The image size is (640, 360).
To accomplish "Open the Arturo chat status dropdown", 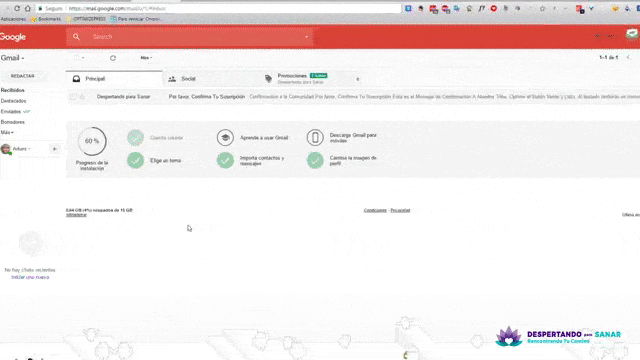I will coord(29,149).
